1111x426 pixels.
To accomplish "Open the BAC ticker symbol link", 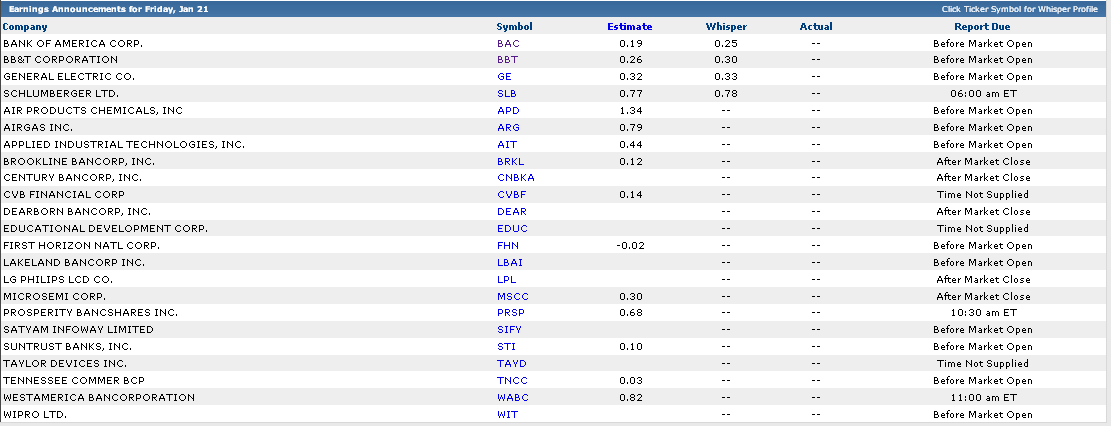I will pyautogui.click(x=508, y=43).
